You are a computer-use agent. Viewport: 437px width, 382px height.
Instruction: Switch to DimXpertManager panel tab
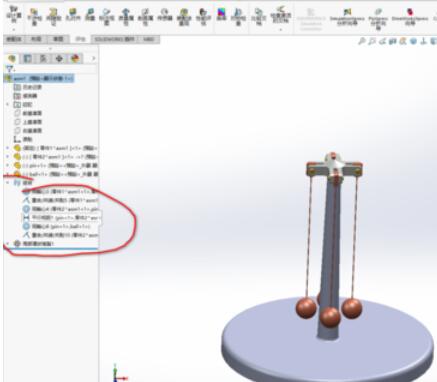pyautogui.click(x=59, y=59)
